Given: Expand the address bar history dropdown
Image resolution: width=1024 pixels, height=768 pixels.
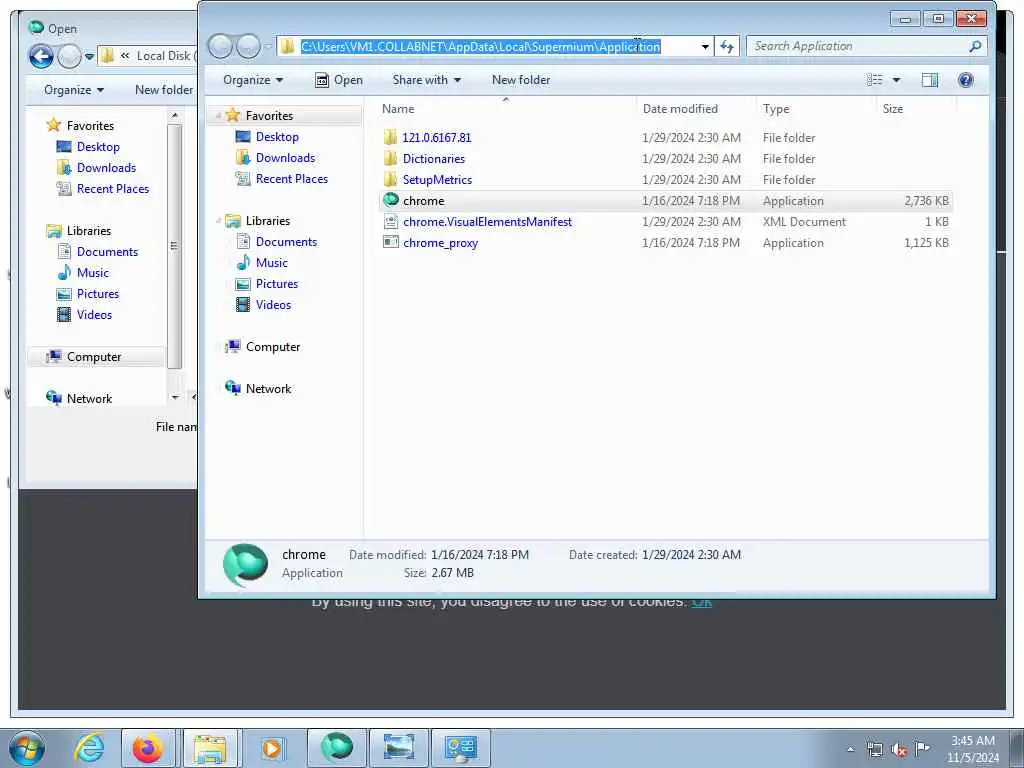Looking at the screenshot, I should (705, 46).
